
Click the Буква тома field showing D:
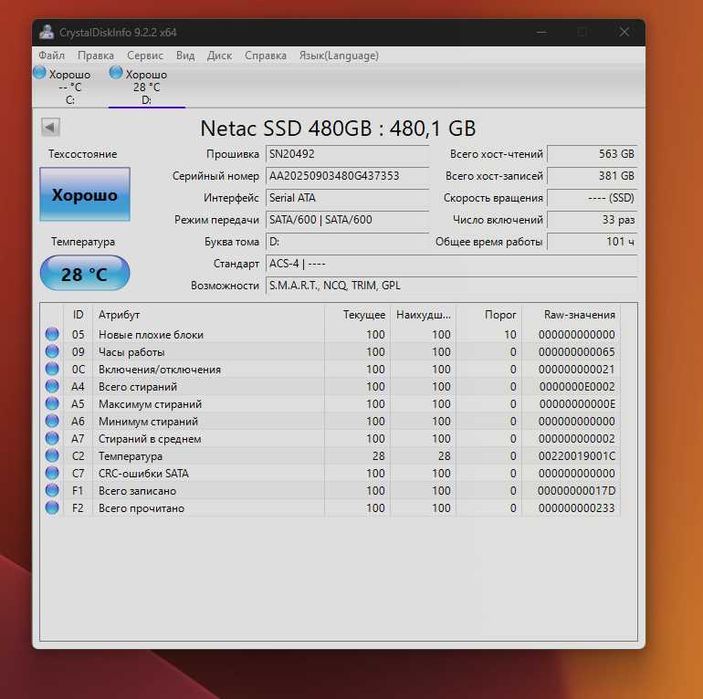click(x=347, y=242)
